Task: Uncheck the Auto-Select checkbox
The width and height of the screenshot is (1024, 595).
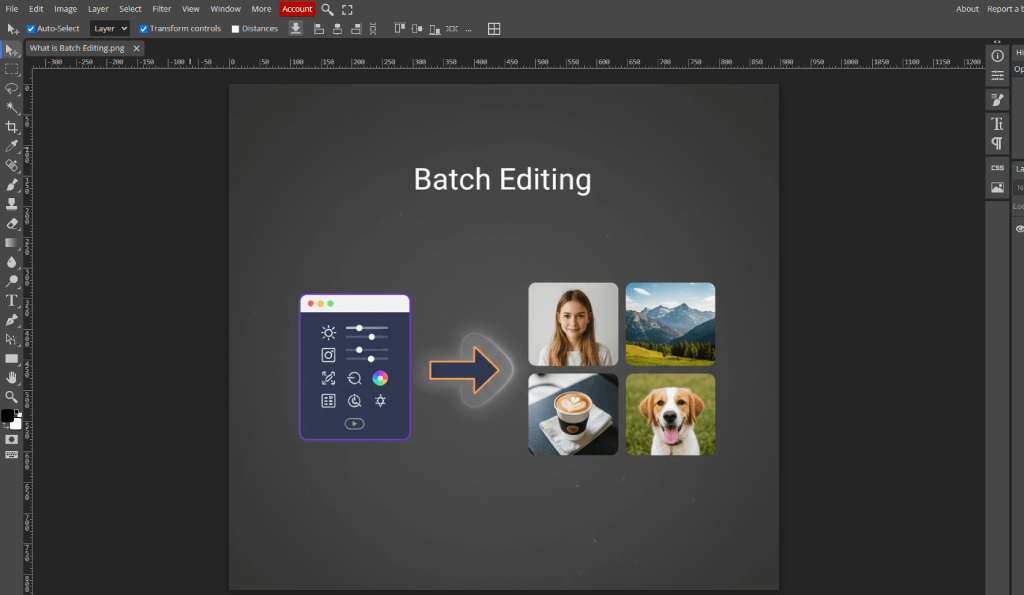Action: point(31,29)
